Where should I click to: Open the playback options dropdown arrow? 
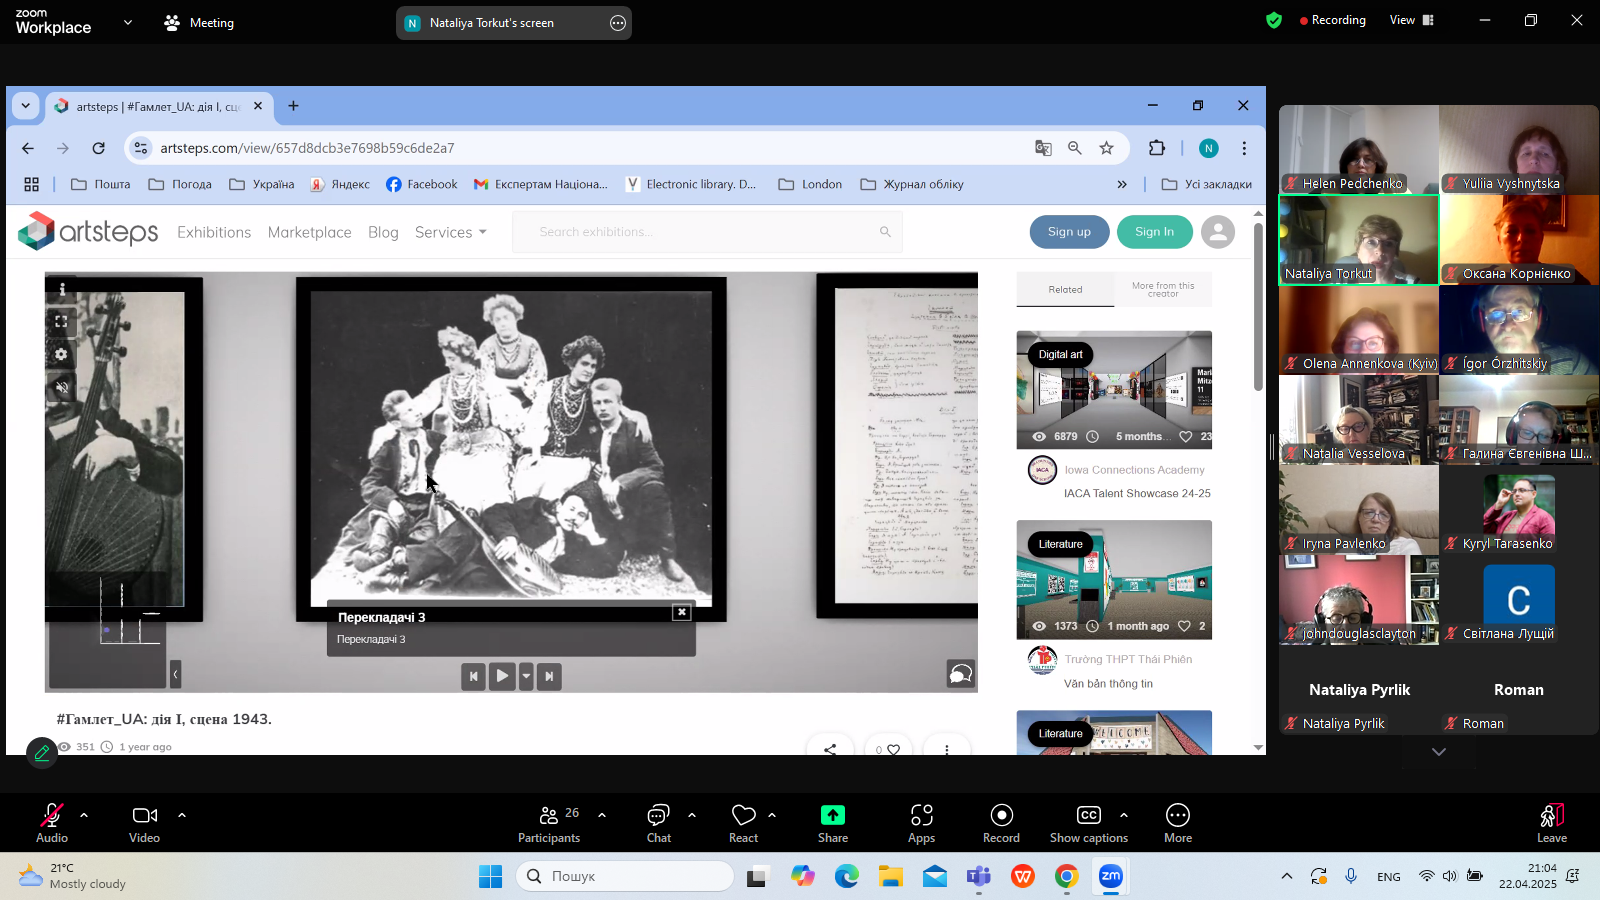pyautogui.click(x=526, y=676)
